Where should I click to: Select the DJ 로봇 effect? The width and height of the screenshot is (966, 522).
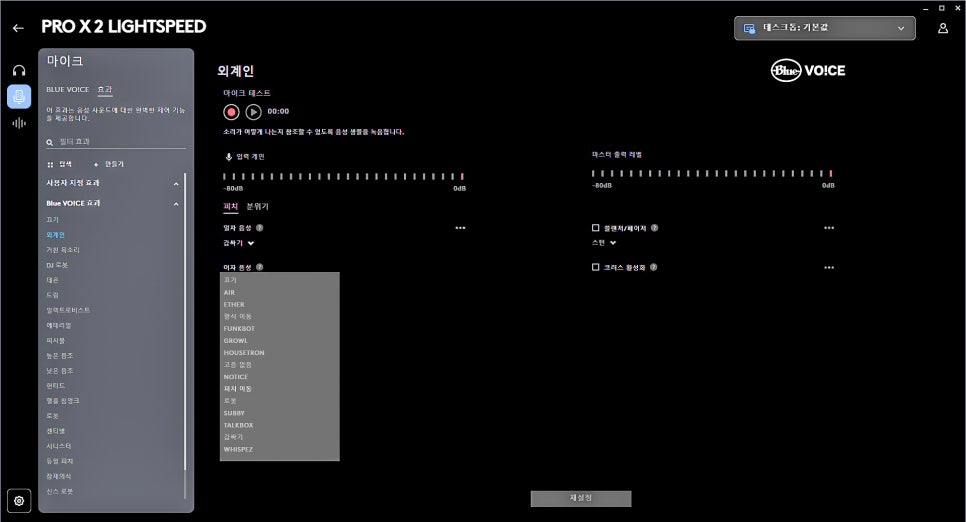tap(57, 265)
